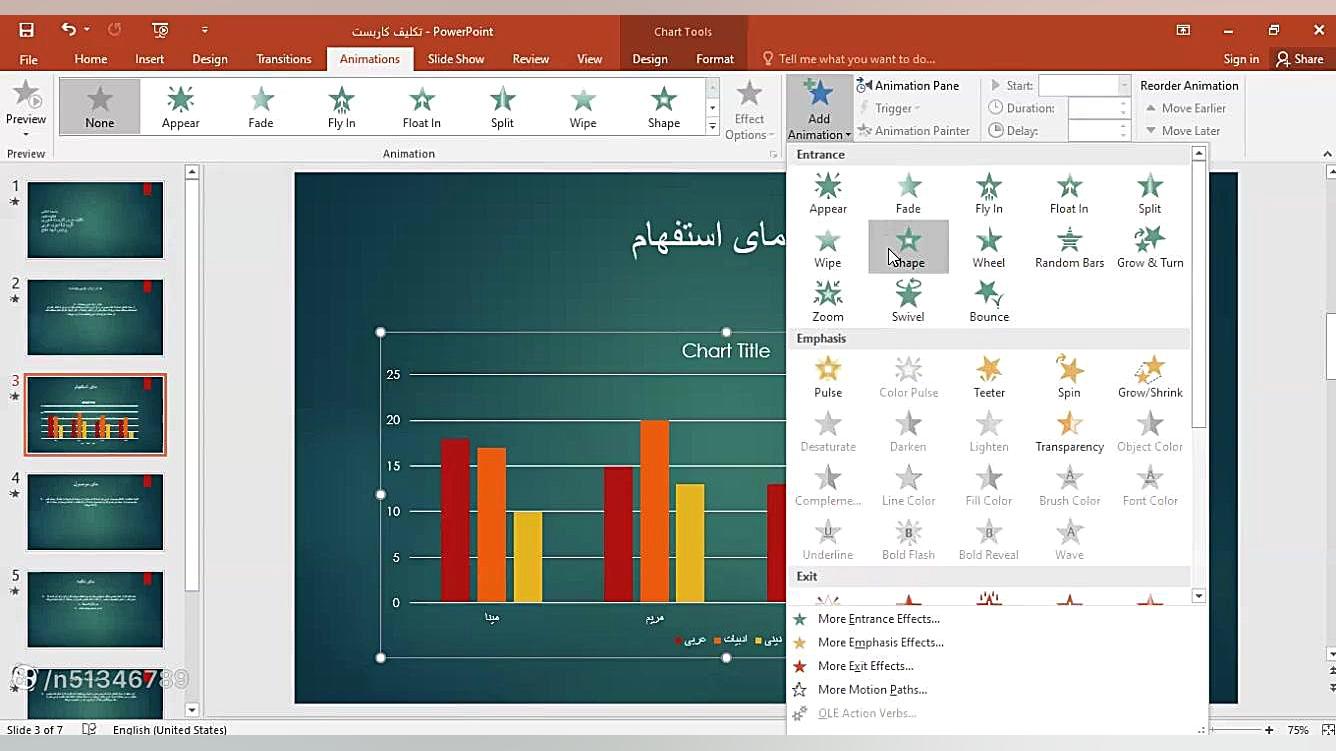Select the Appear entrance effect in dropdown
1336x751 pixels.
click(828, 193)
